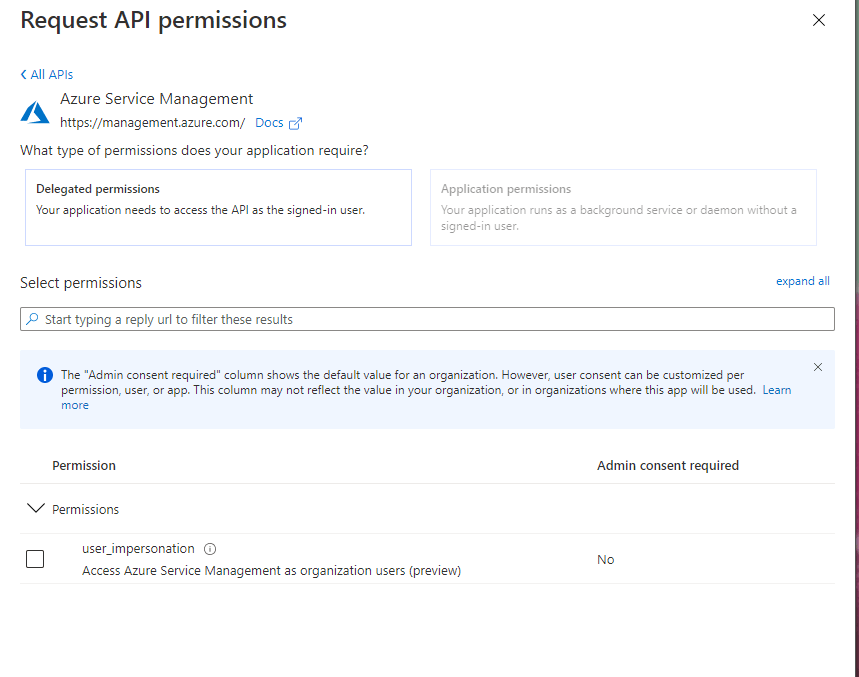This screenshot has width=859, height=677.
Task: Open the Docs link
Action: [269, 123]
